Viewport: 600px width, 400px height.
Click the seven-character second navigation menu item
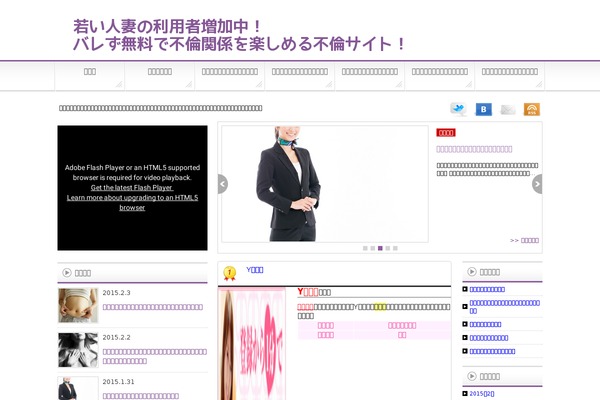coord(160,72)
